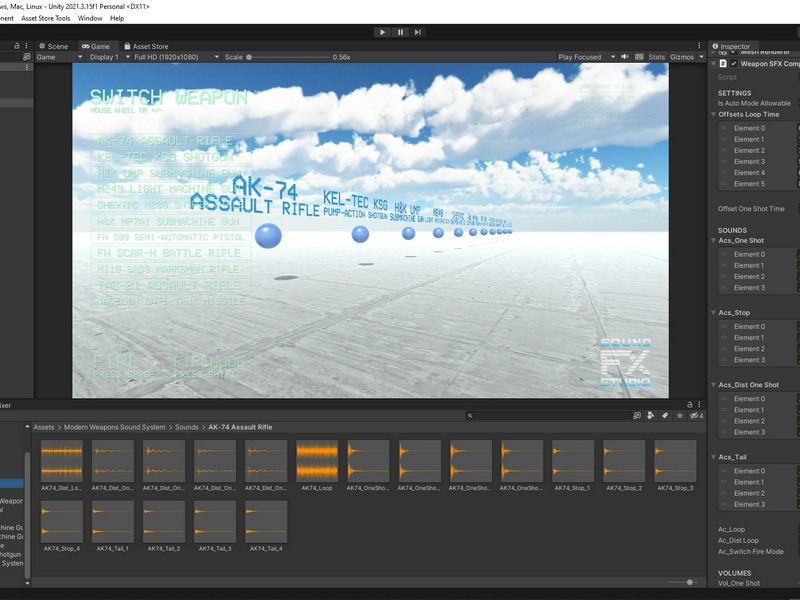Select the AK74_Loop audio clip
Image resolution: width=800 pixels, height=600 pixels.
click(317, 466)
